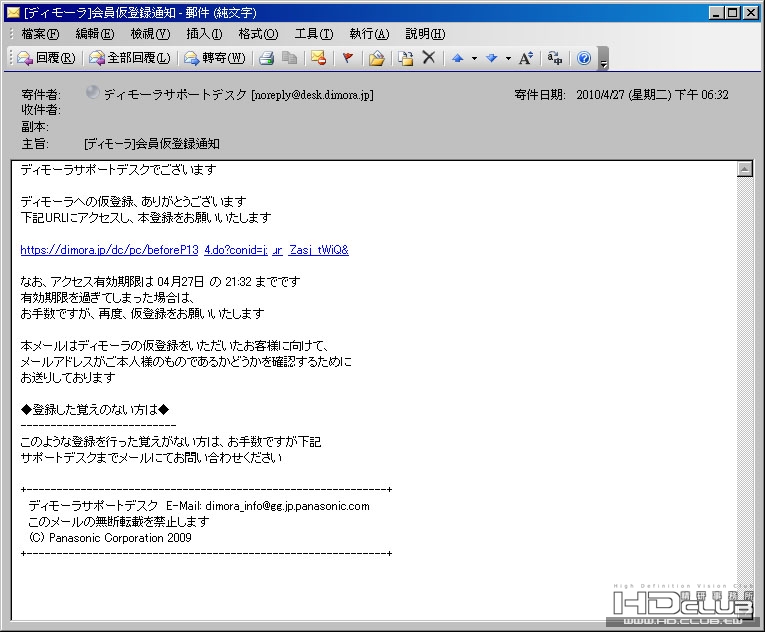
Task: Open the 插入(I) menu
Action: tap(204, 34)
